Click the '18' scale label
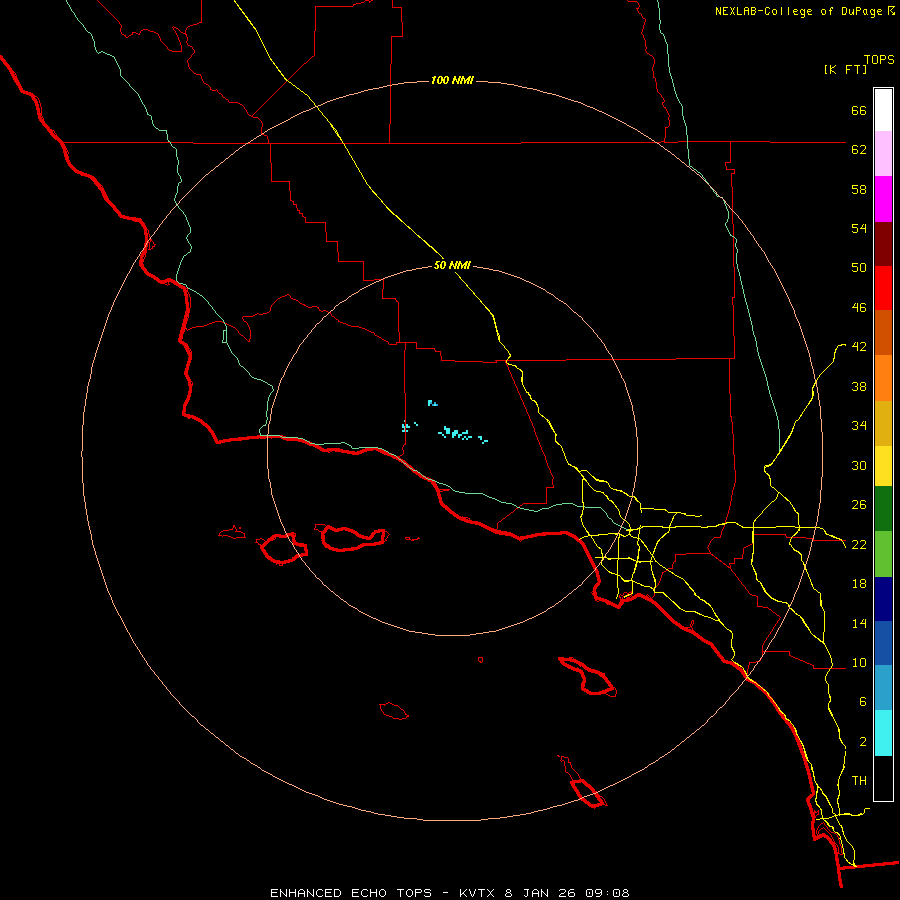The height and width of the screenshot is (900, 900). [859, 584]
